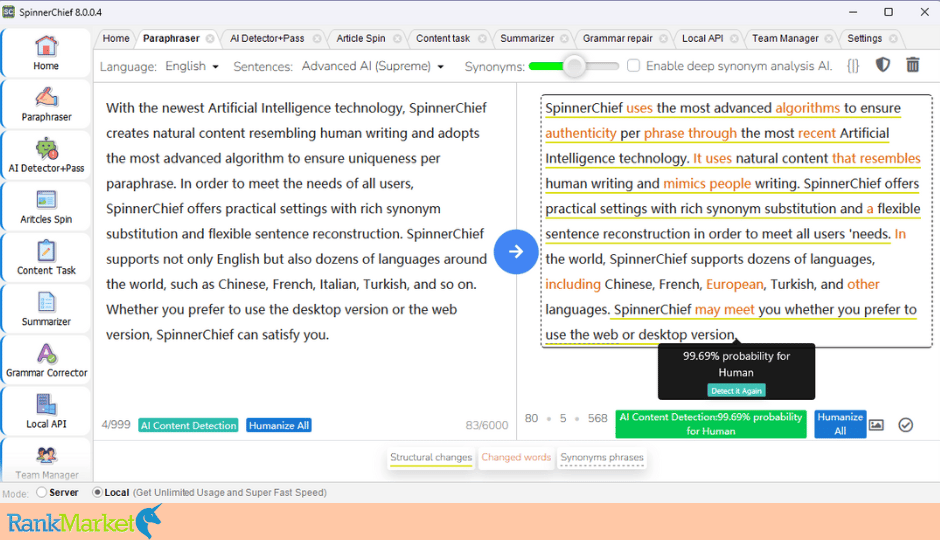The width and height of the screenshot is (940, 540).
Task: Switch to the Settings tab
Action: click(864, 38)
